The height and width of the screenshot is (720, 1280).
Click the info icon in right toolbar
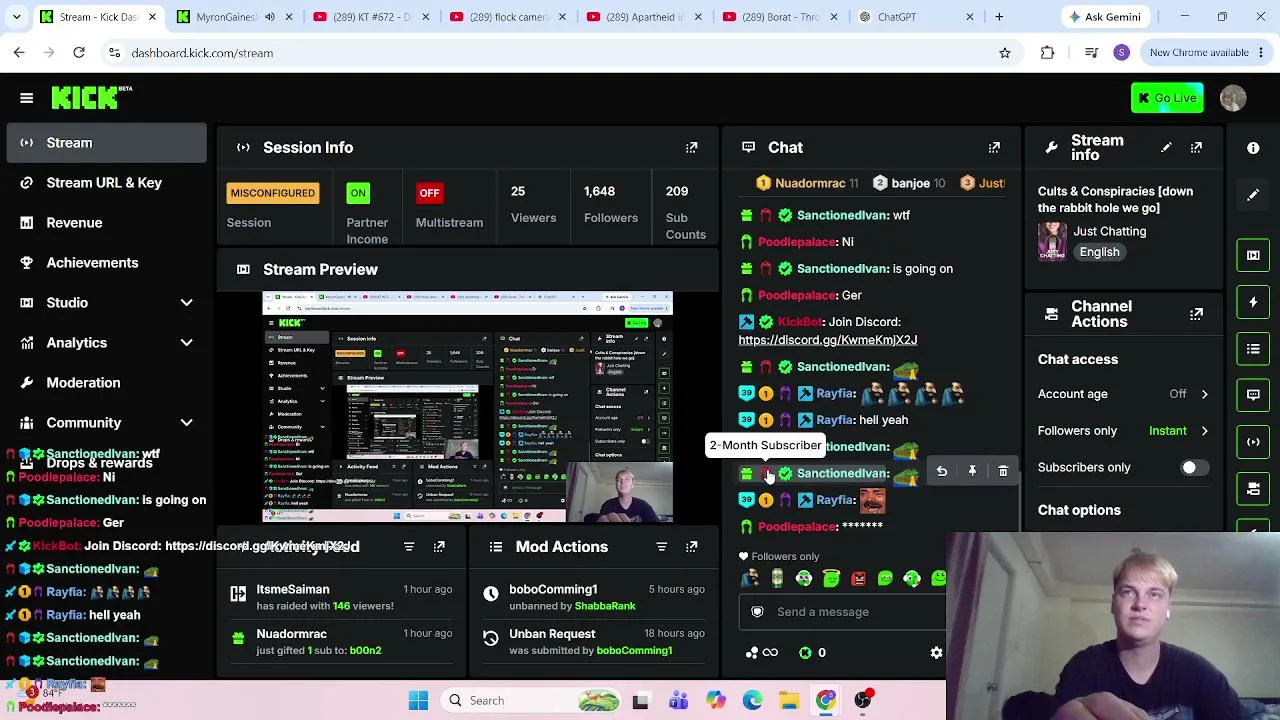tap(1253, 148)
